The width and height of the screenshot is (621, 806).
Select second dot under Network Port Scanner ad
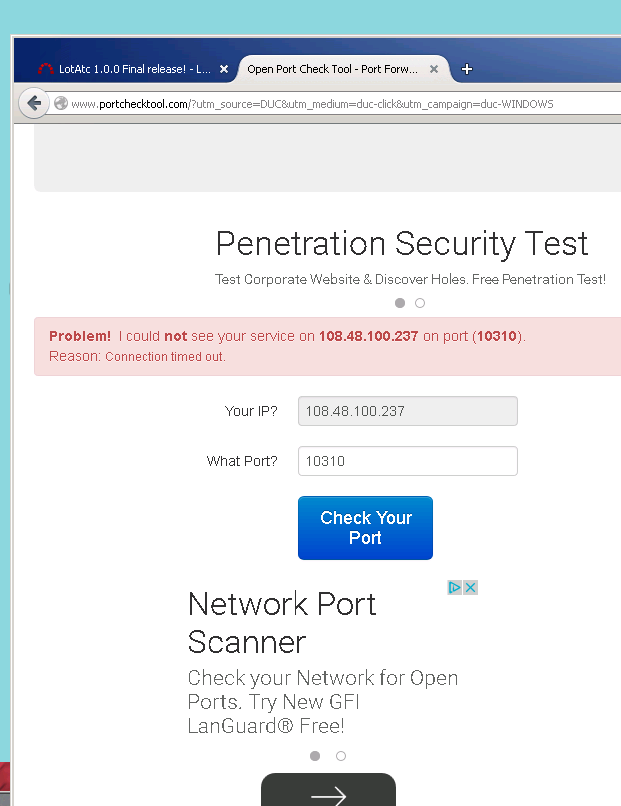(x=341, y=756)
